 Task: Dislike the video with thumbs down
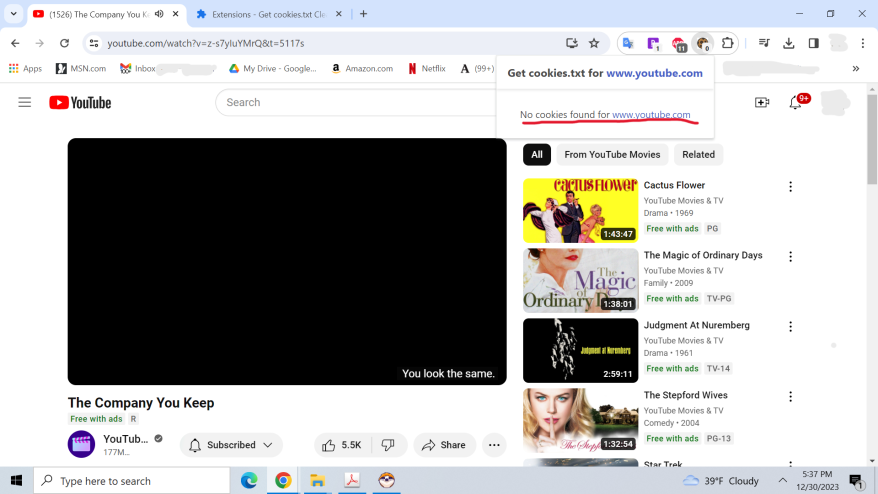(x=389, y=445)
